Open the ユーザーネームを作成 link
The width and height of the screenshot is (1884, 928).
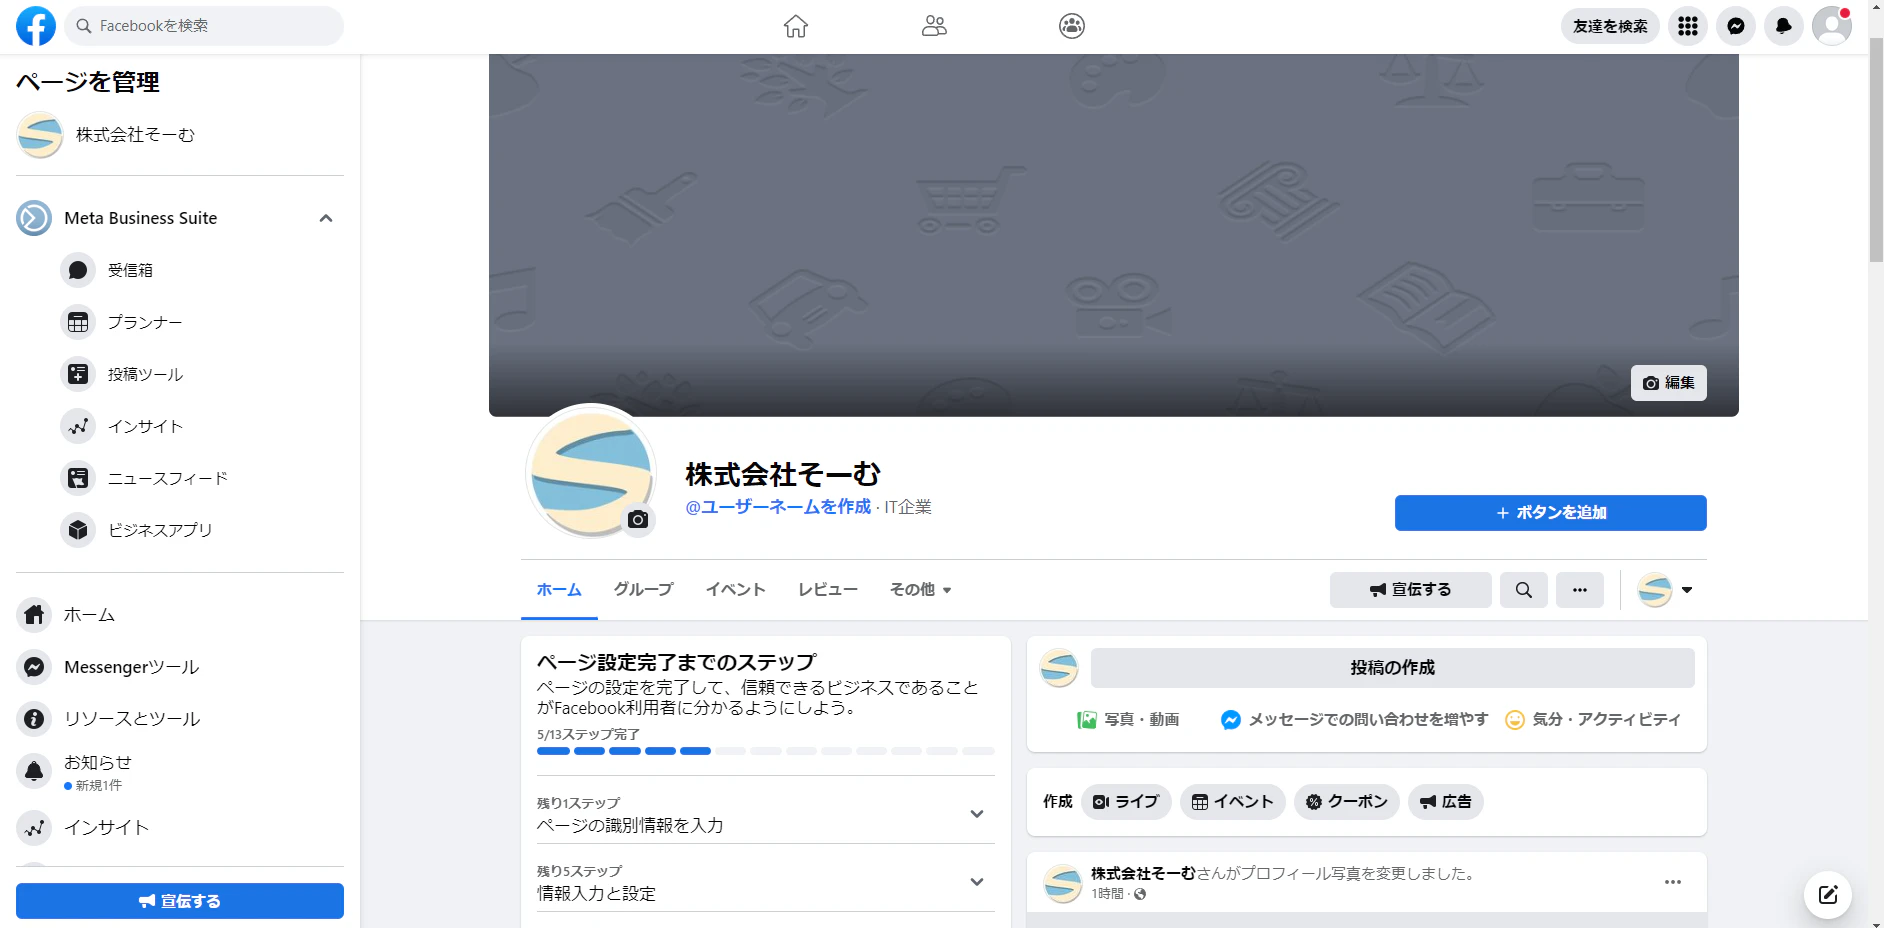[777, 507]
